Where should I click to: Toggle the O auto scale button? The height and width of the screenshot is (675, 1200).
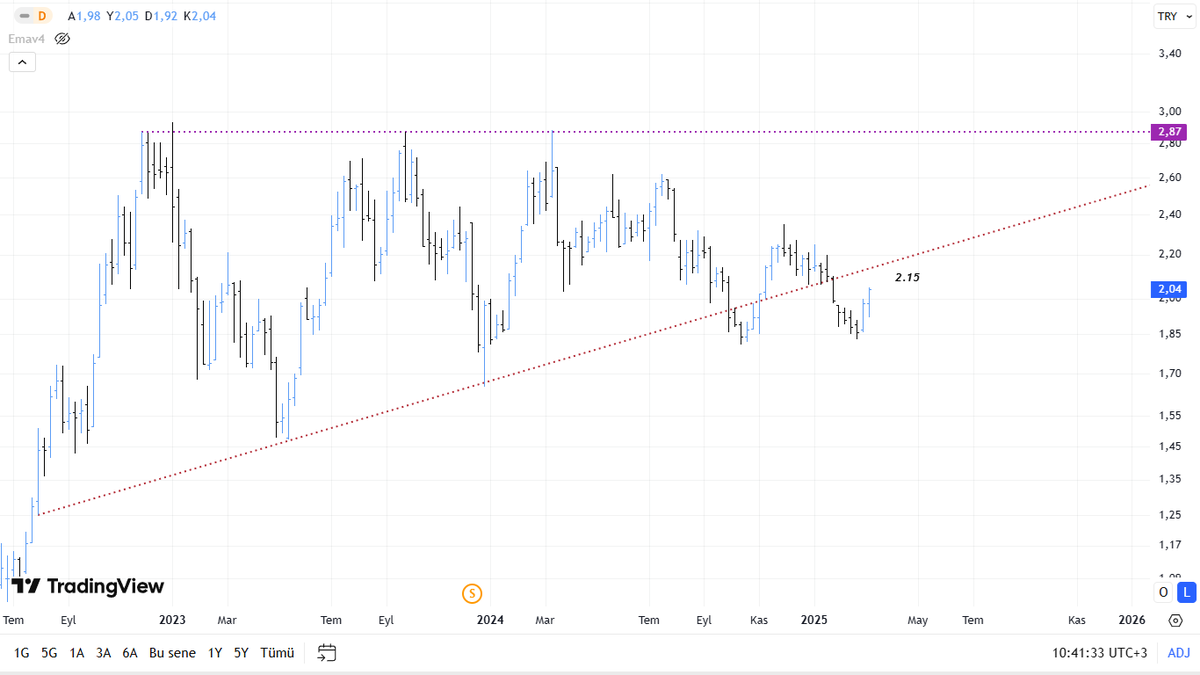tap(1163, 592)
